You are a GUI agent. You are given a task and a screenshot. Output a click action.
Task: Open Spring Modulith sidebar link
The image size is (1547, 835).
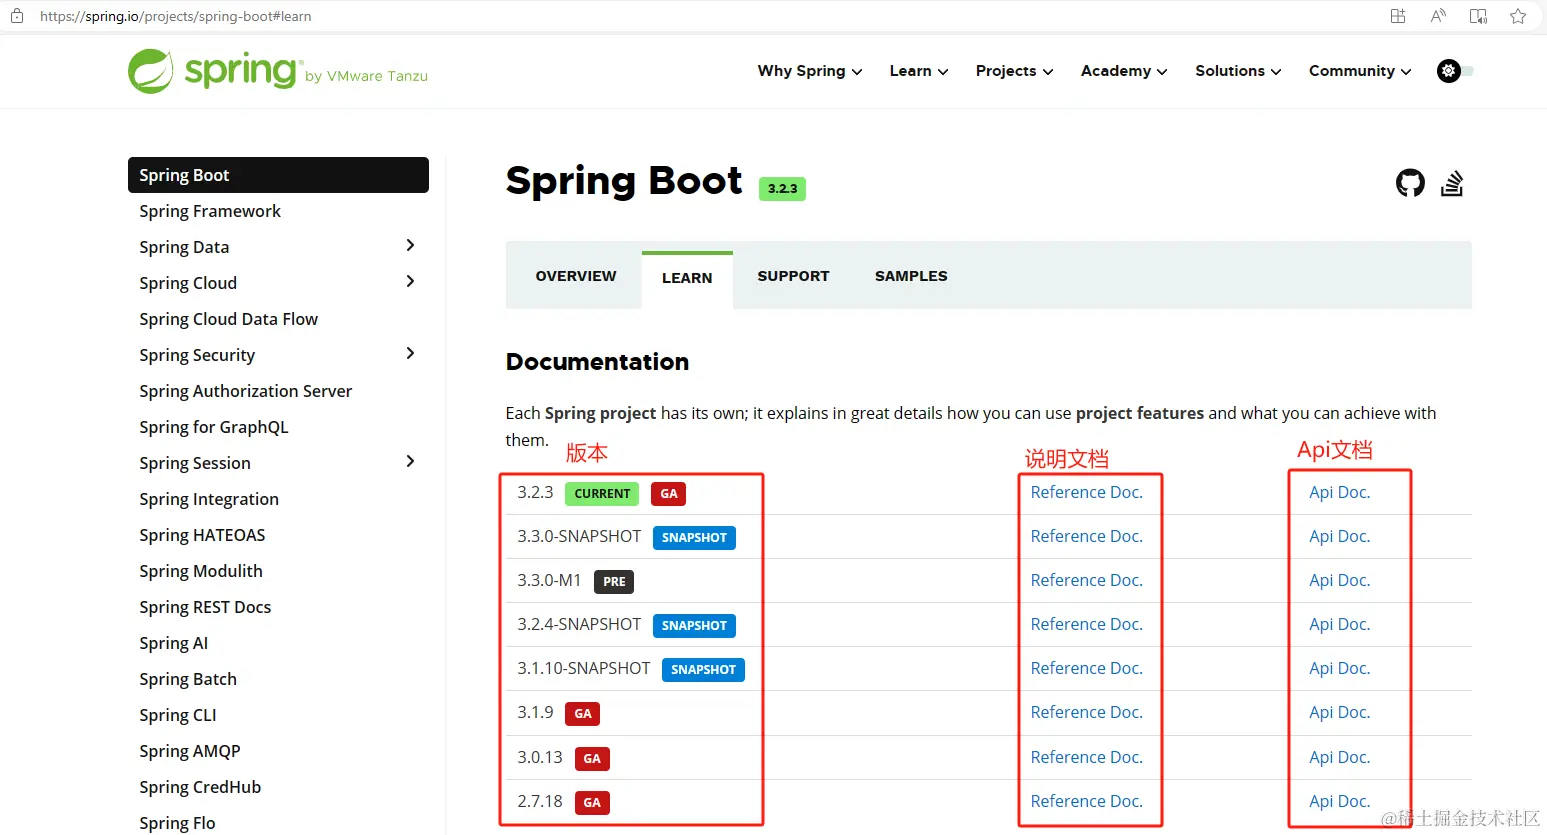click(x=201, y=571)
